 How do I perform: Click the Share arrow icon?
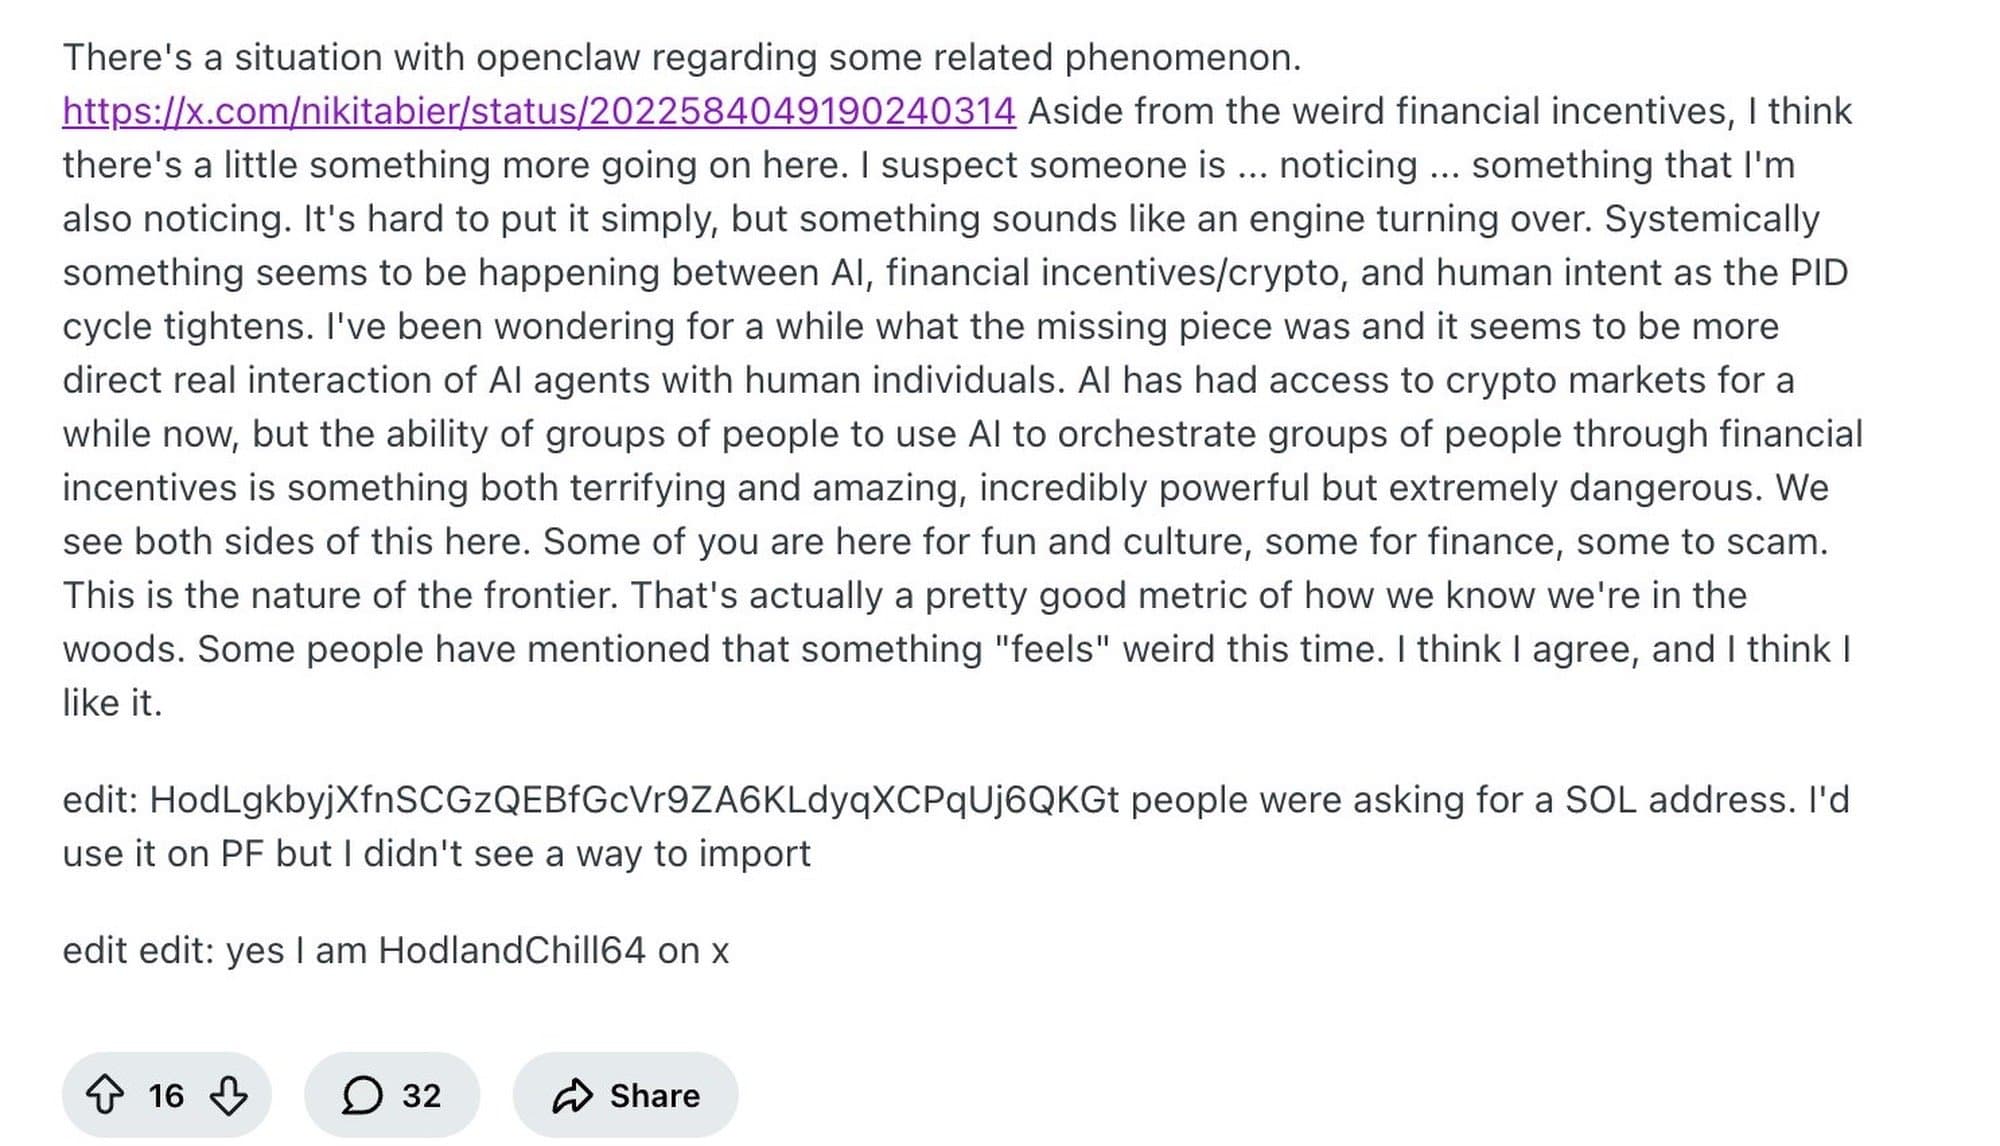572,1095
